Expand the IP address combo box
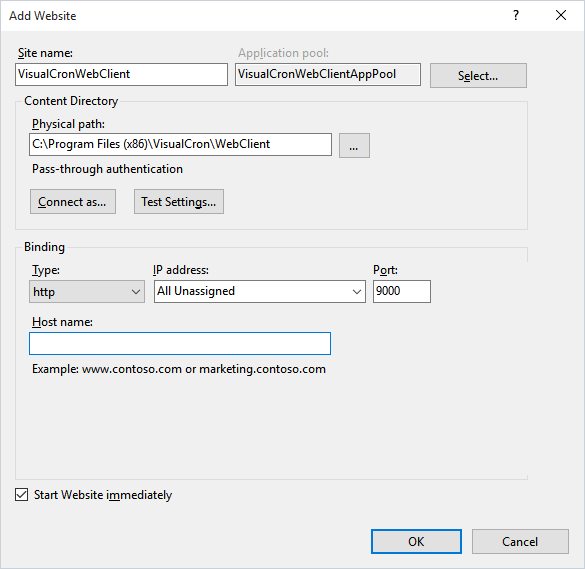The width and height of the screenshot is (585, 569). pyautogui.click(x=260, y=291)
